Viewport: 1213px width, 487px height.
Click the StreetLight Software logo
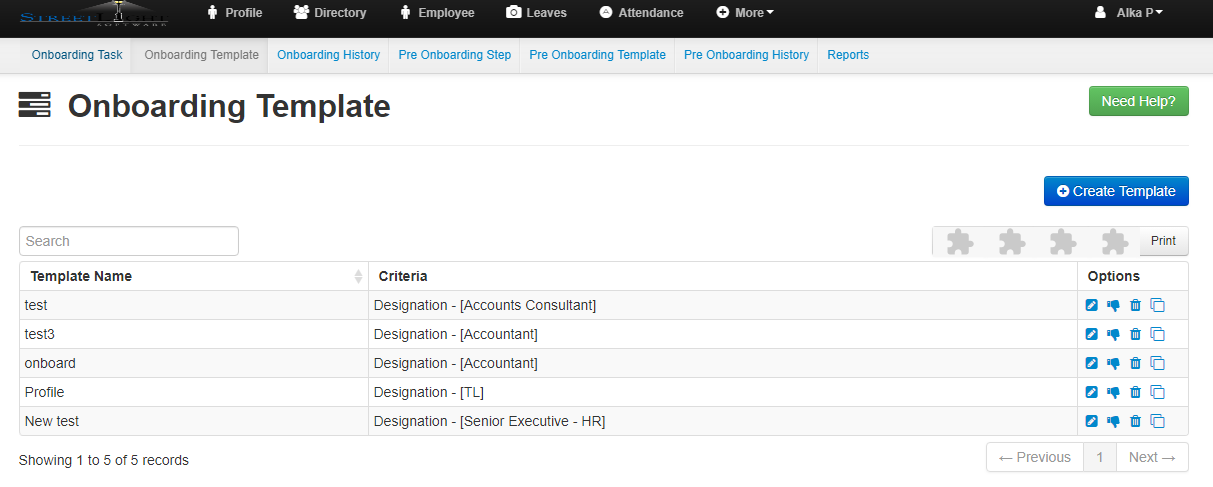[x=94, y=15]
